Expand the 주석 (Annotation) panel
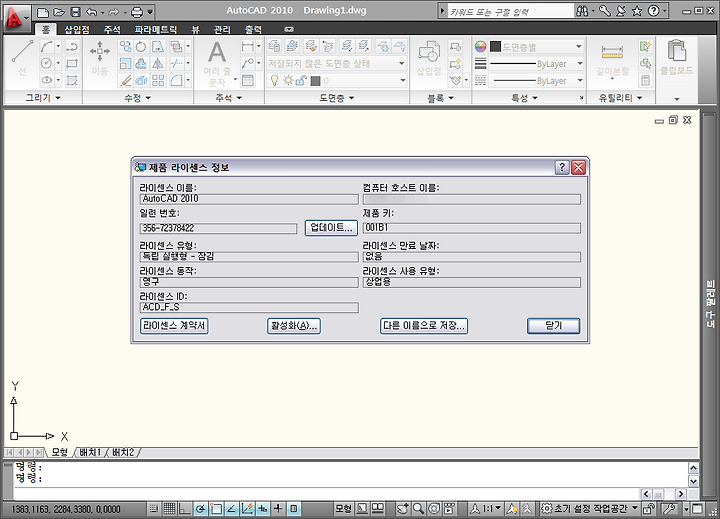Viewport: 720px width, 519px height. click(229, 98)
